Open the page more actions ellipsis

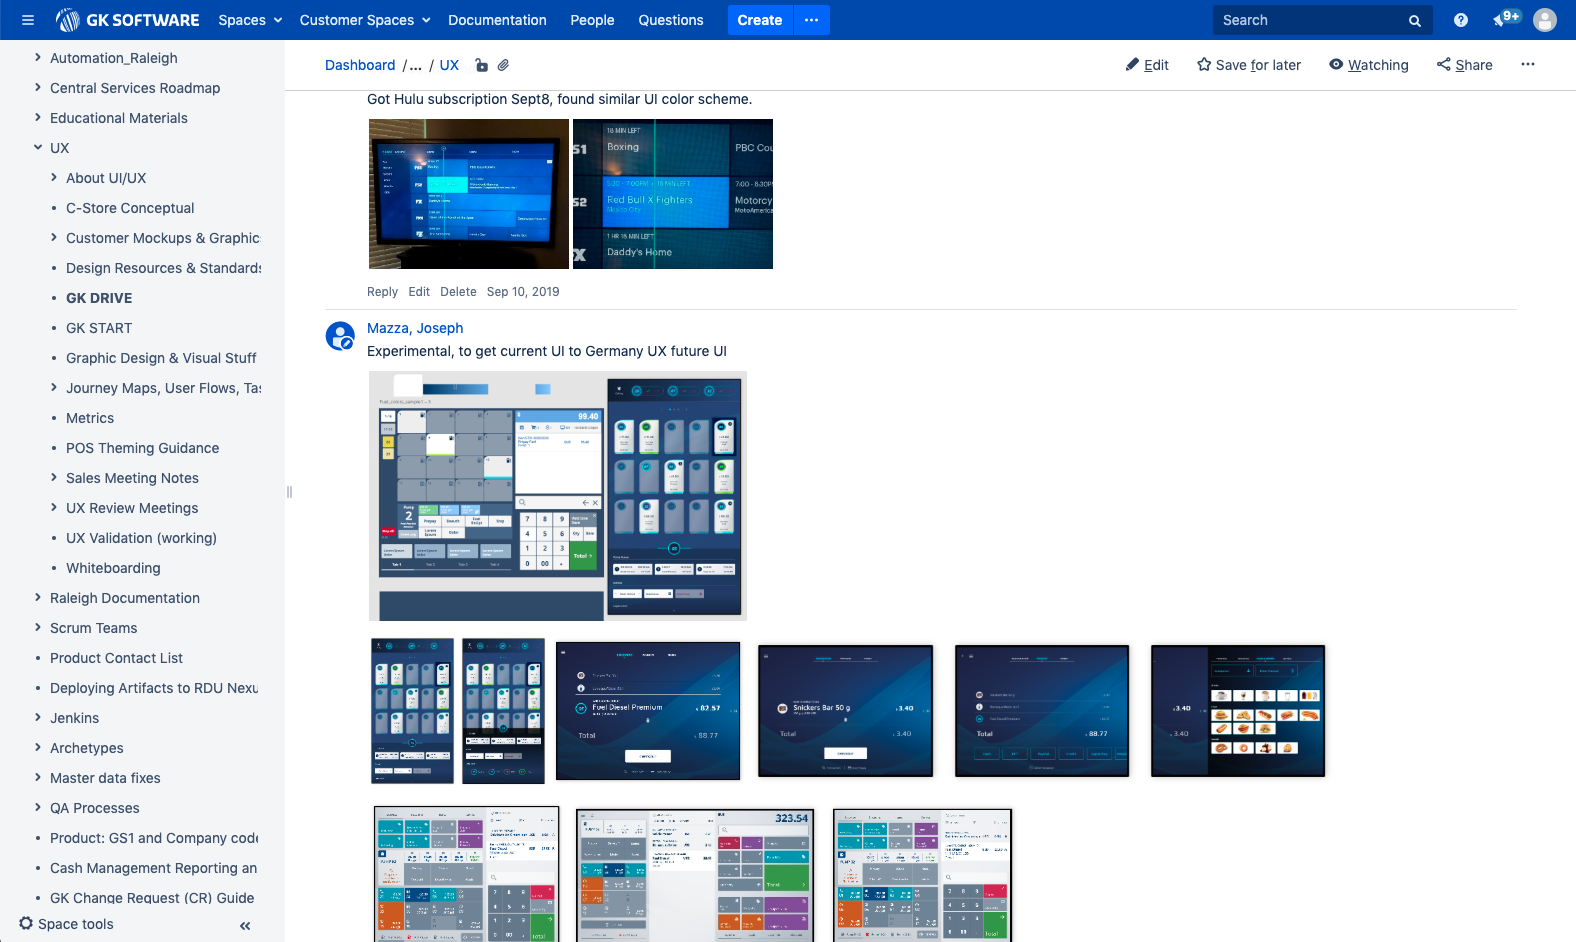[1527, 65]
